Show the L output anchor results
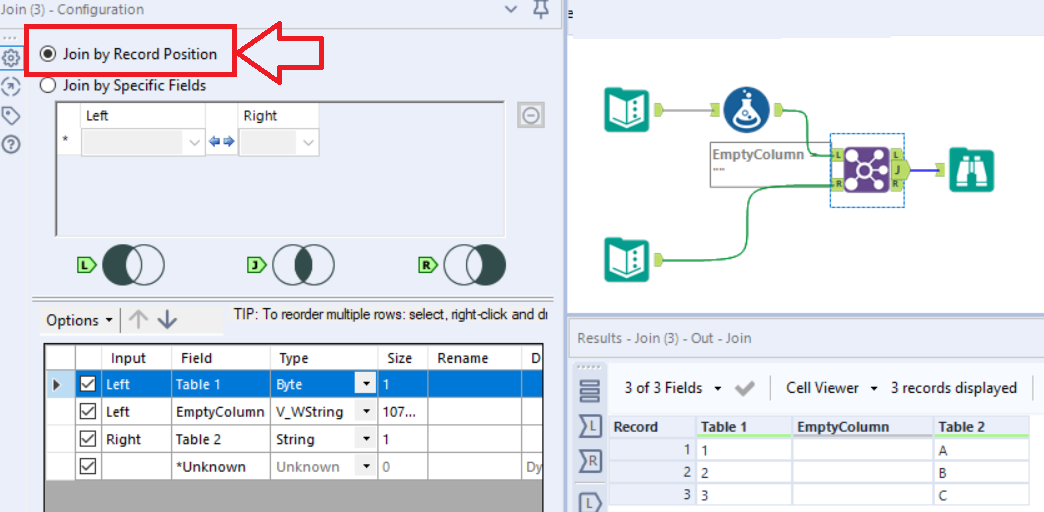 [590, 501]
